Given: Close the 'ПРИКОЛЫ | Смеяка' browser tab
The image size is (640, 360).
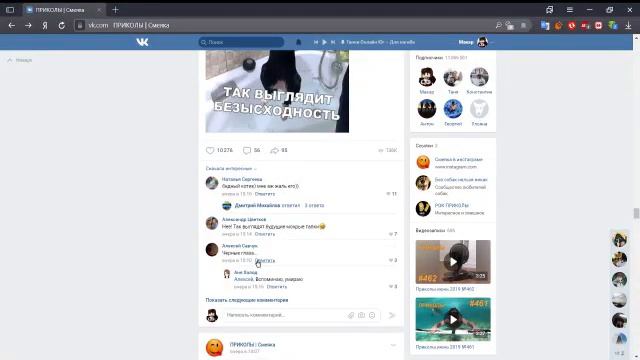Looking at the screenshot, I should pos(99,10).
